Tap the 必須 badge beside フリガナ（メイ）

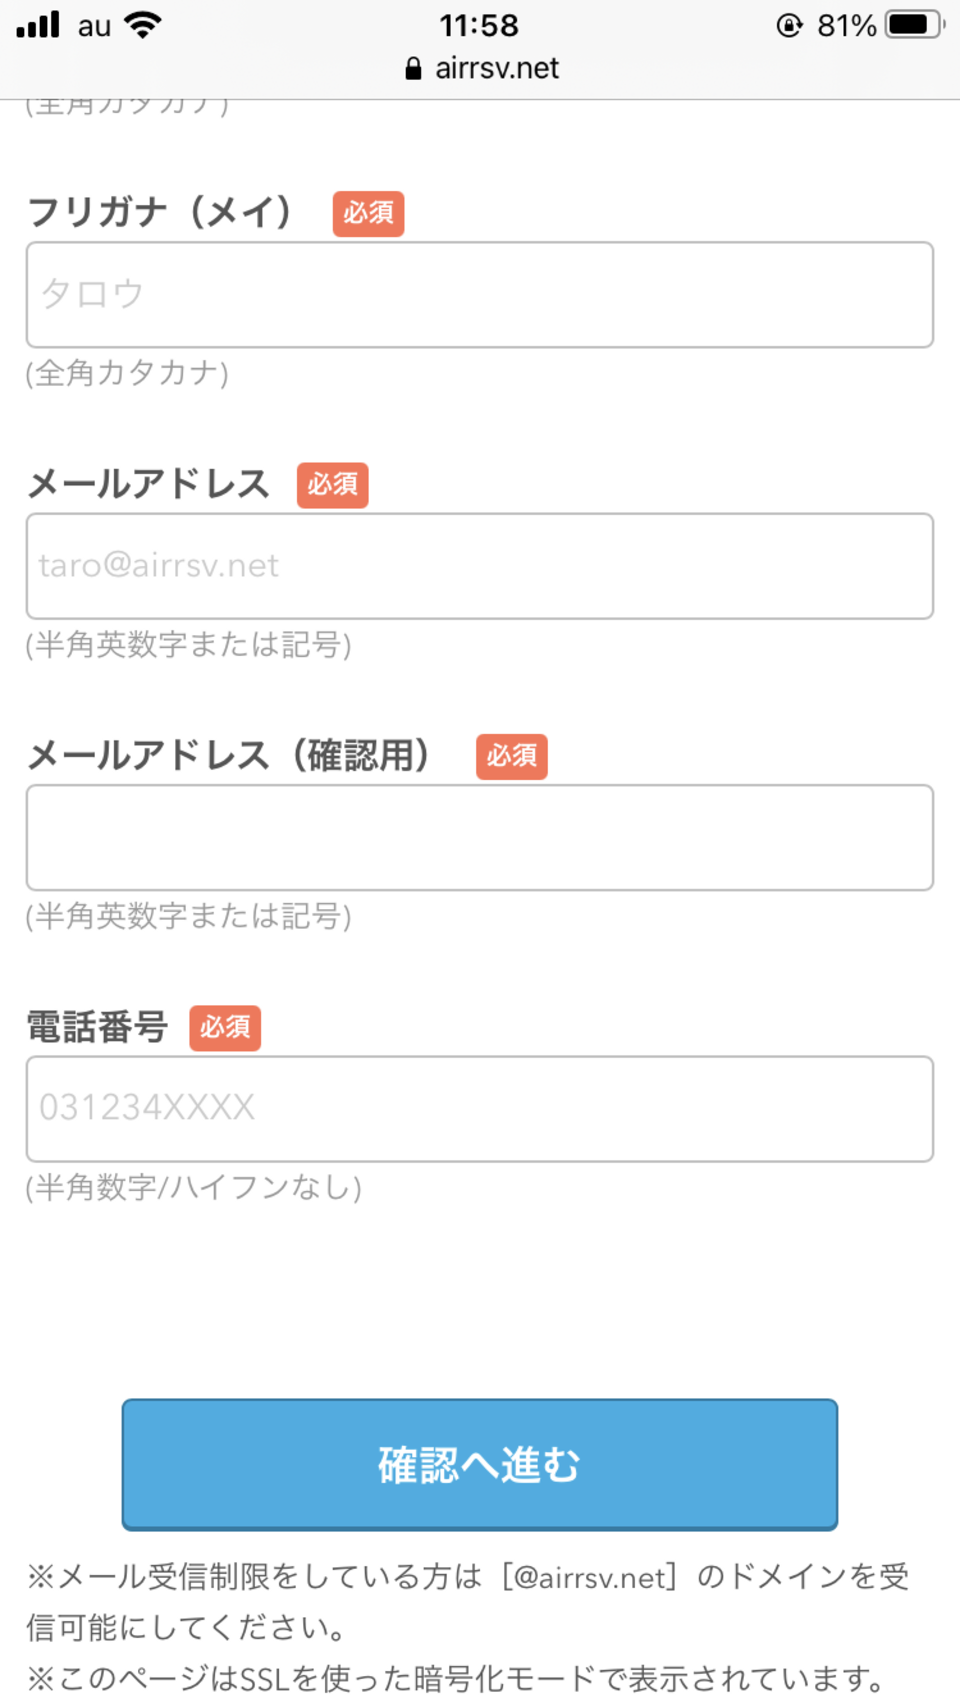(x=368, y=213)
